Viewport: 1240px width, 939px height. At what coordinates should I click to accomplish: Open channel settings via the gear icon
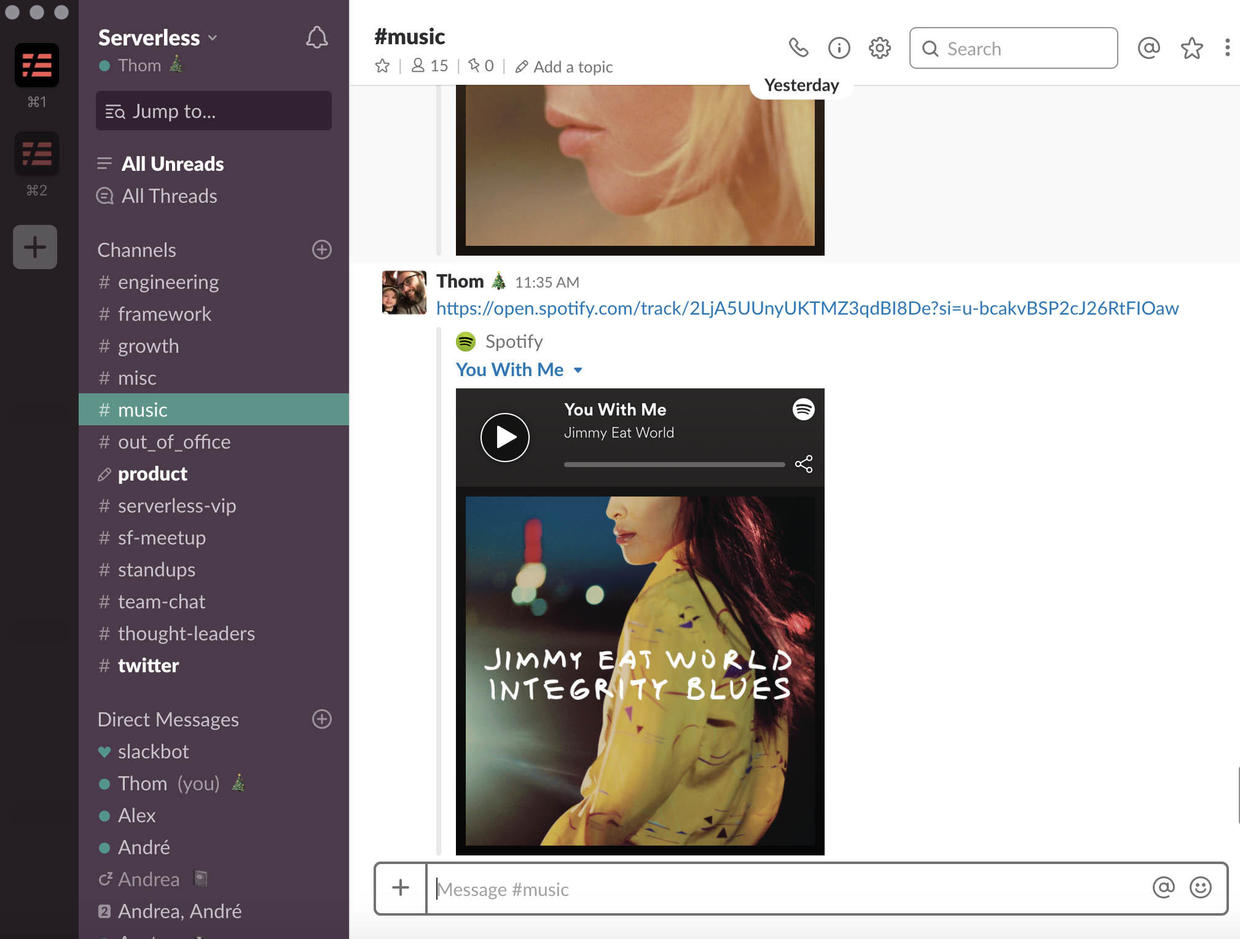(879, 47)
